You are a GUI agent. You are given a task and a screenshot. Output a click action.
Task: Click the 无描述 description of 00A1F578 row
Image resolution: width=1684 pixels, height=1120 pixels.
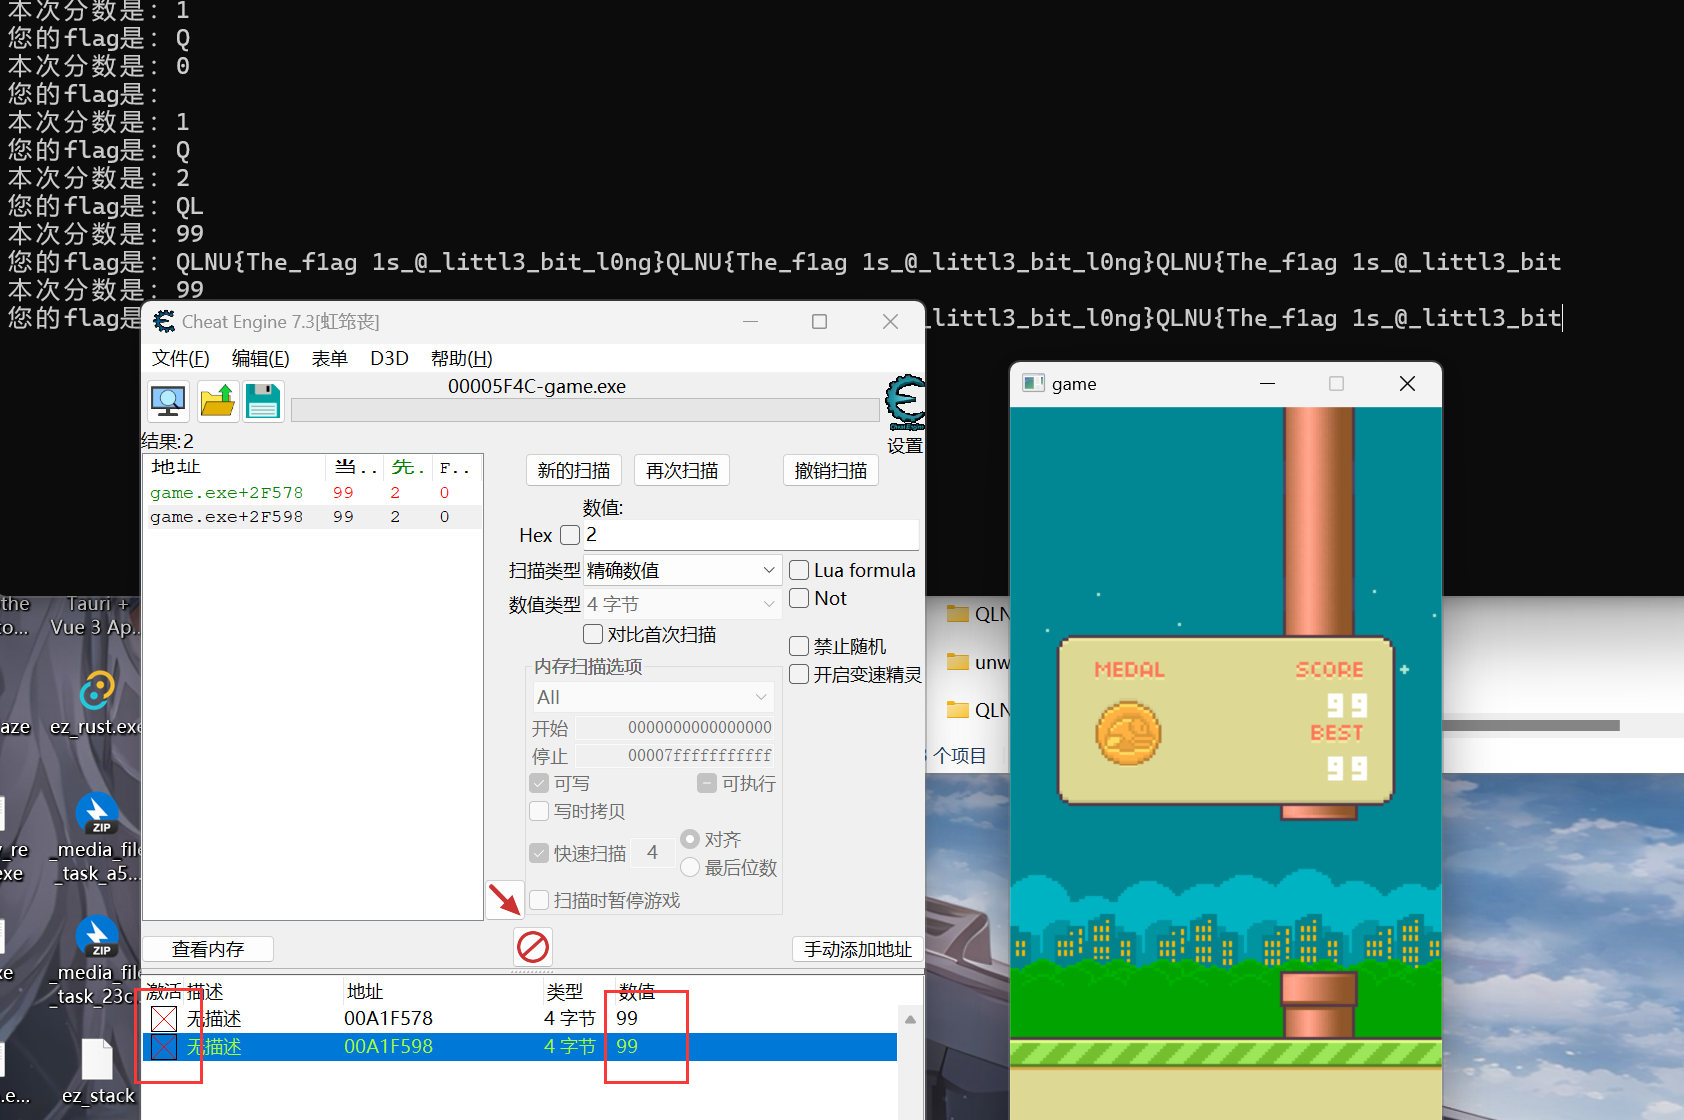tap(214, 1019)
